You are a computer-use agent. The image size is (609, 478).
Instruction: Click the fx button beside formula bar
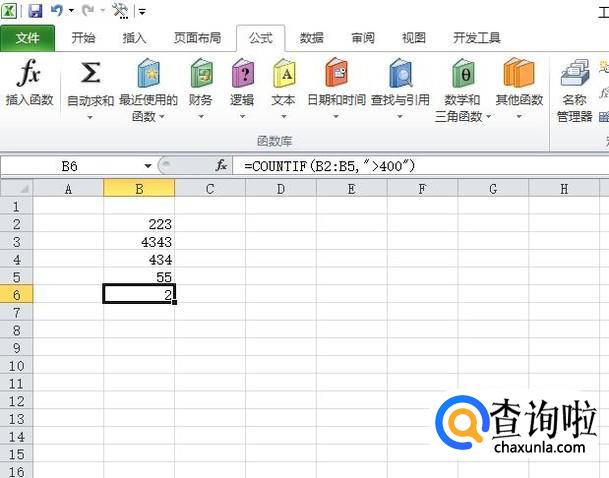coord(221,166)
